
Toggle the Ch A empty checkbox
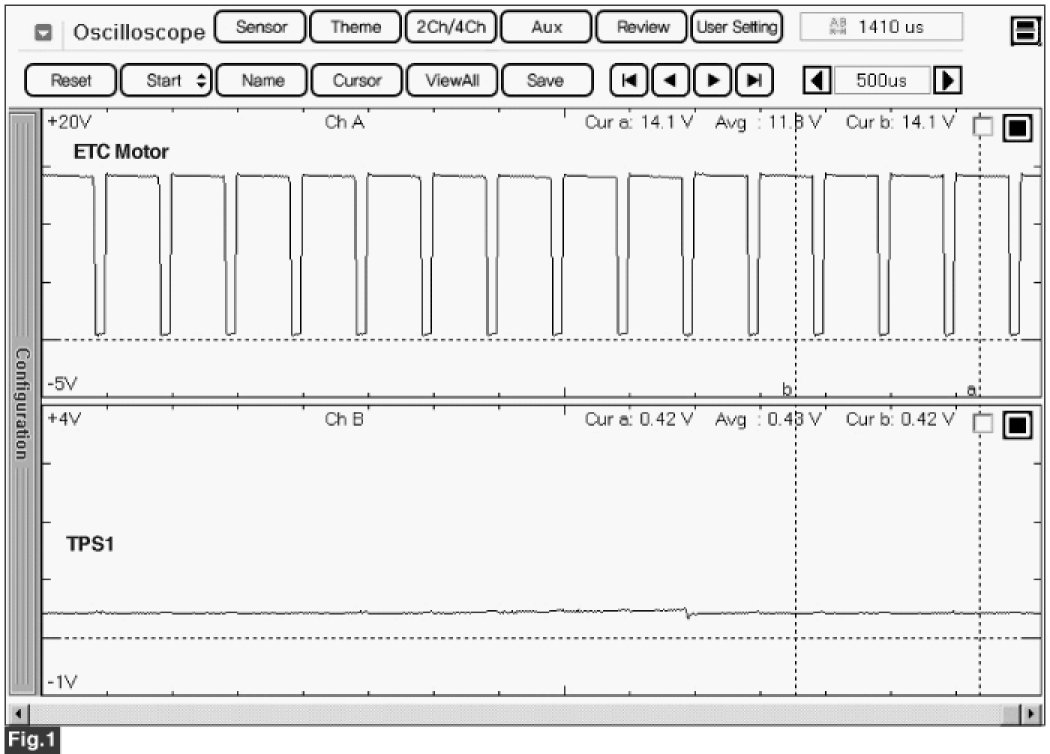click(984, 127)
